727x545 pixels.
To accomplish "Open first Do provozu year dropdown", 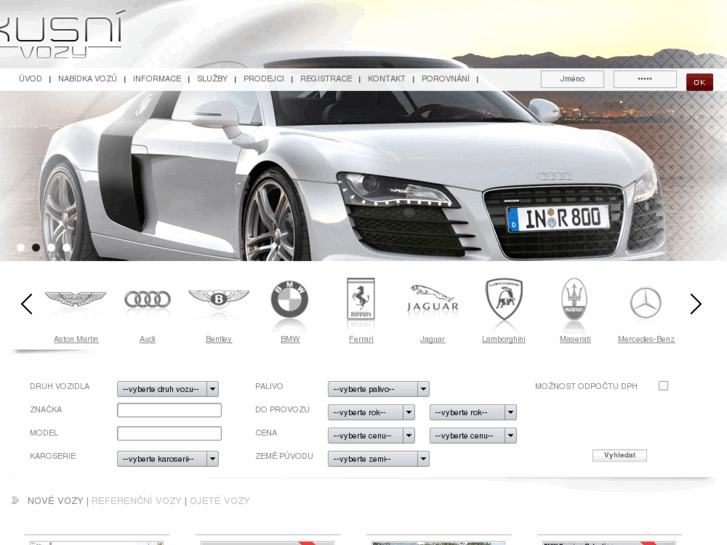I will click(x=371, y=412).
